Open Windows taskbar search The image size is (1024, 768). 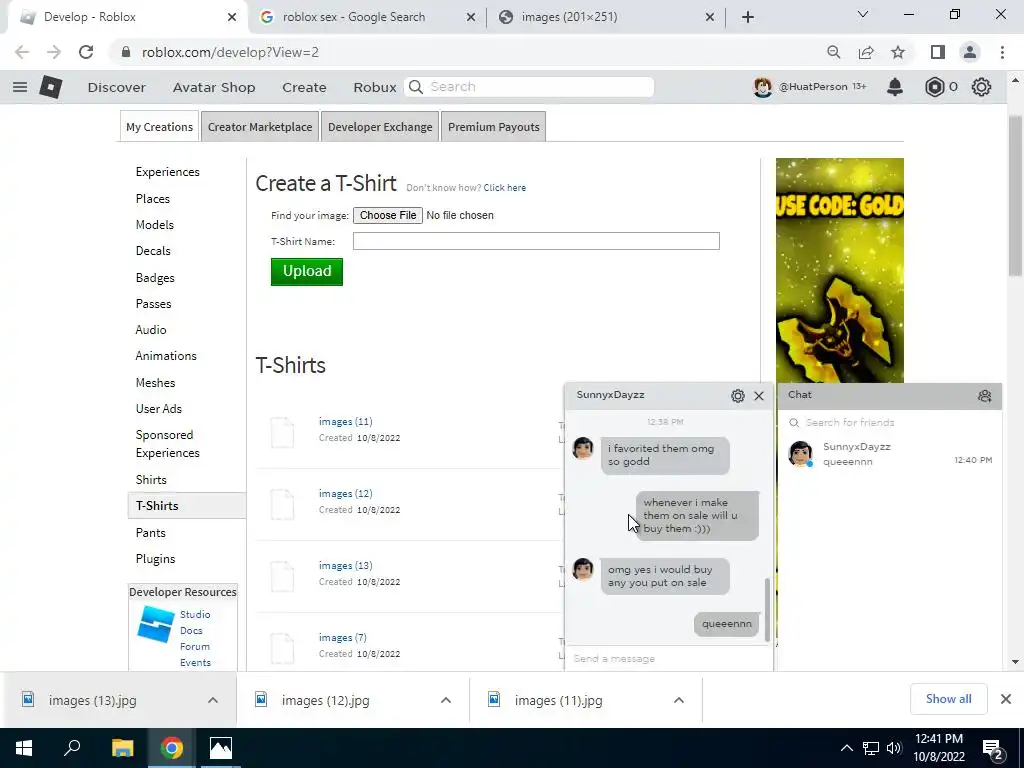[x=72, y=748]
